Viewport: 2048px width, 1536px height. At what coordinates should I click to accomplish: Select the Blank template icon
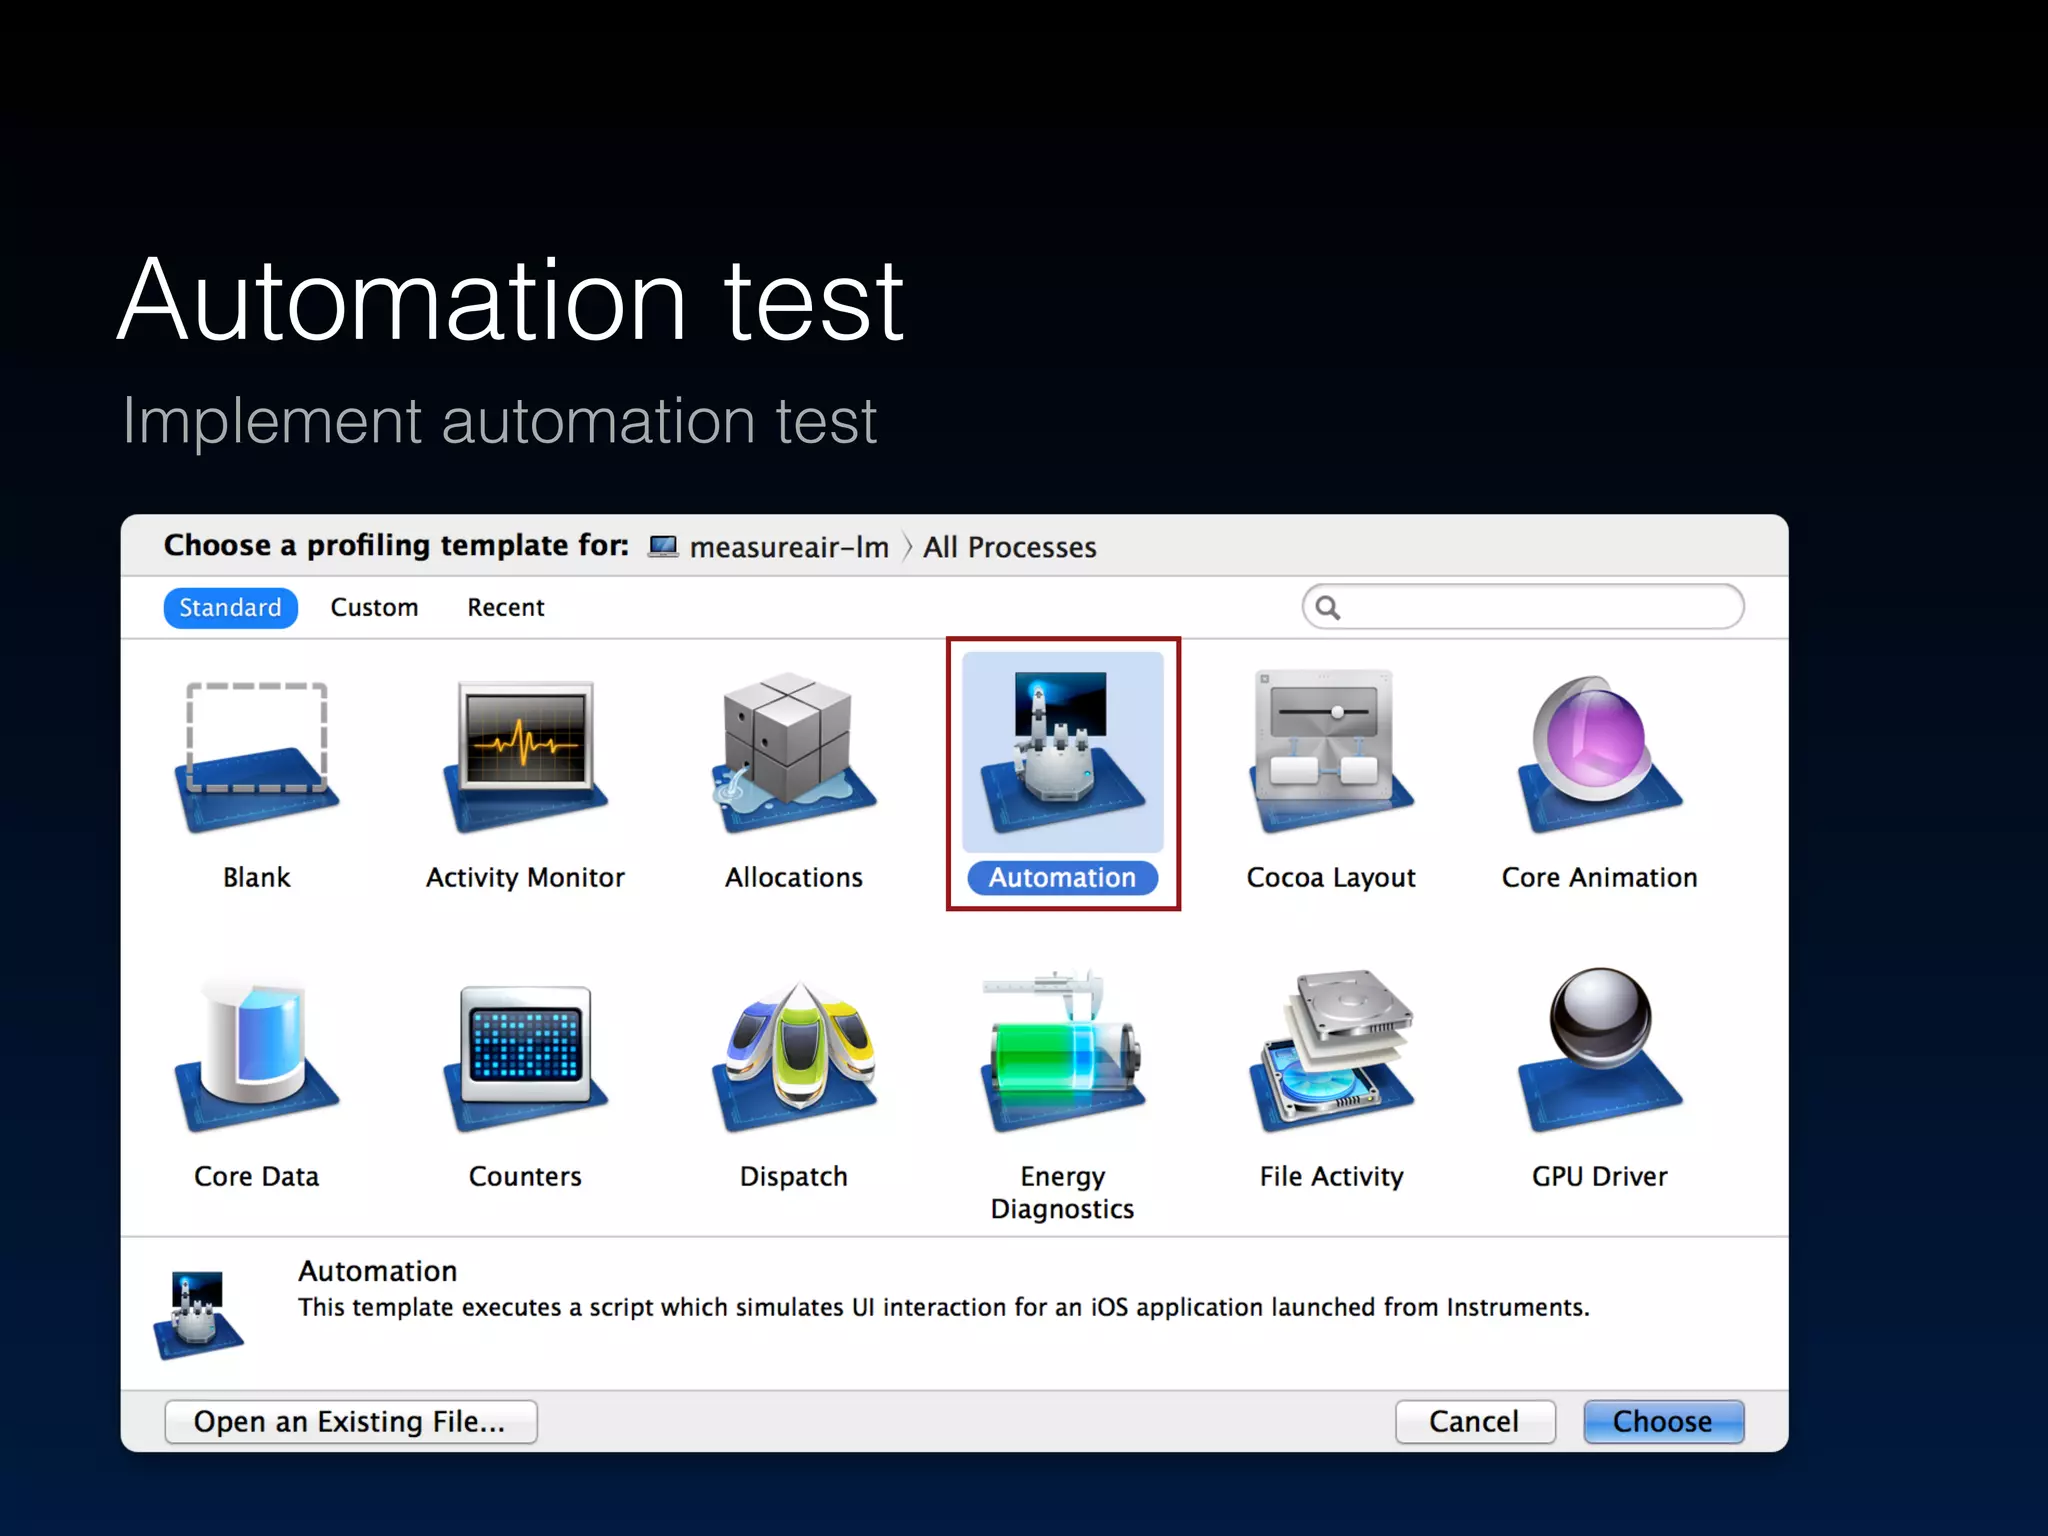click(257, 757)
